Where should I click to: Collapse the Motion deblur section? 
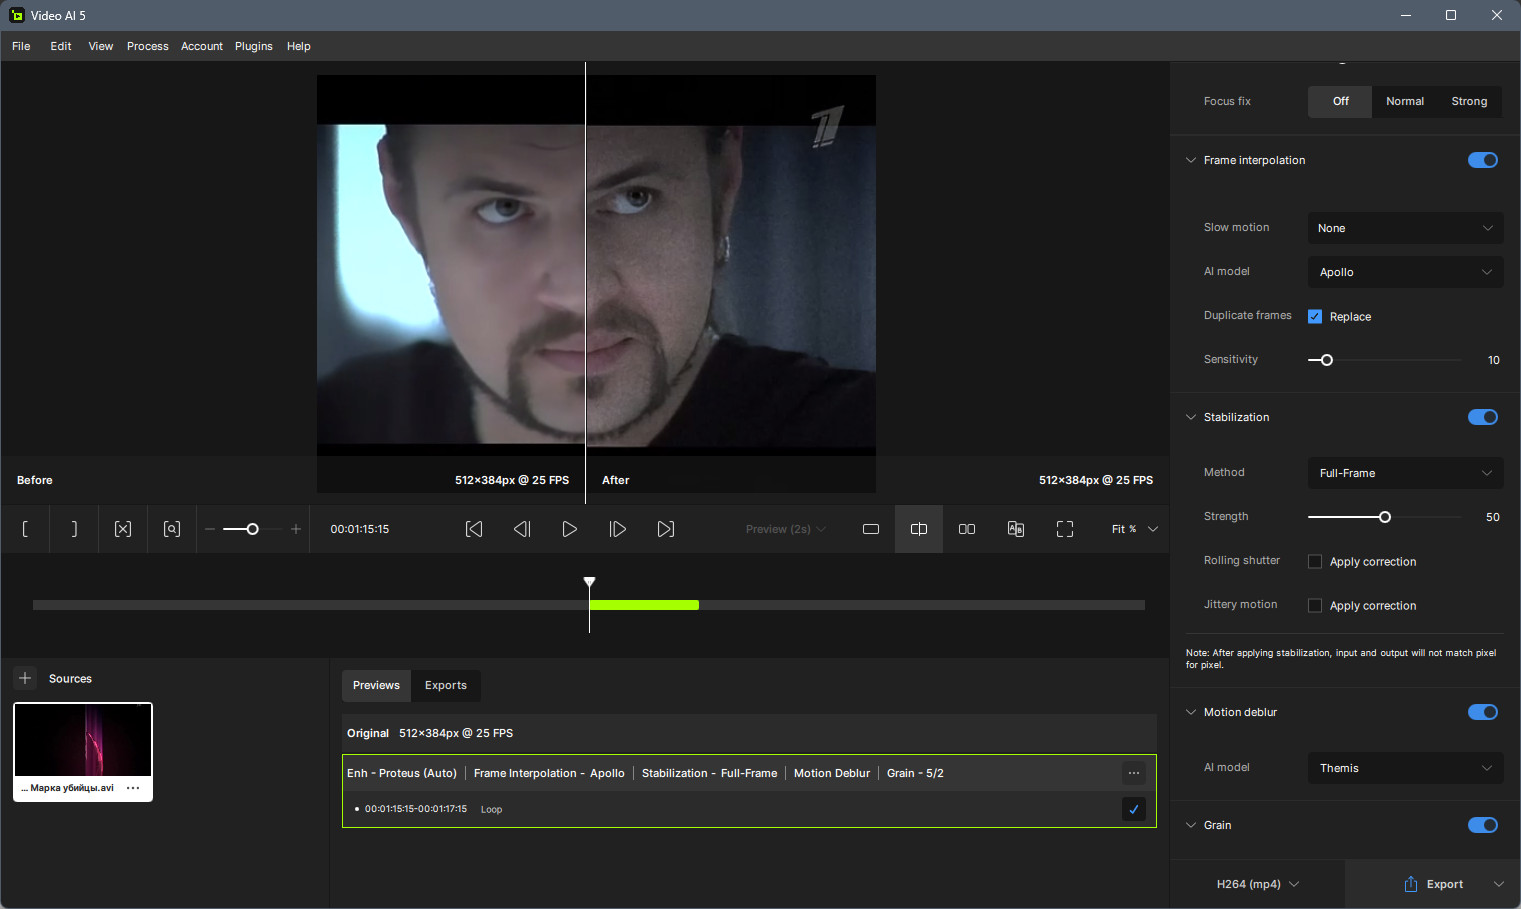tap(1191, 712)
